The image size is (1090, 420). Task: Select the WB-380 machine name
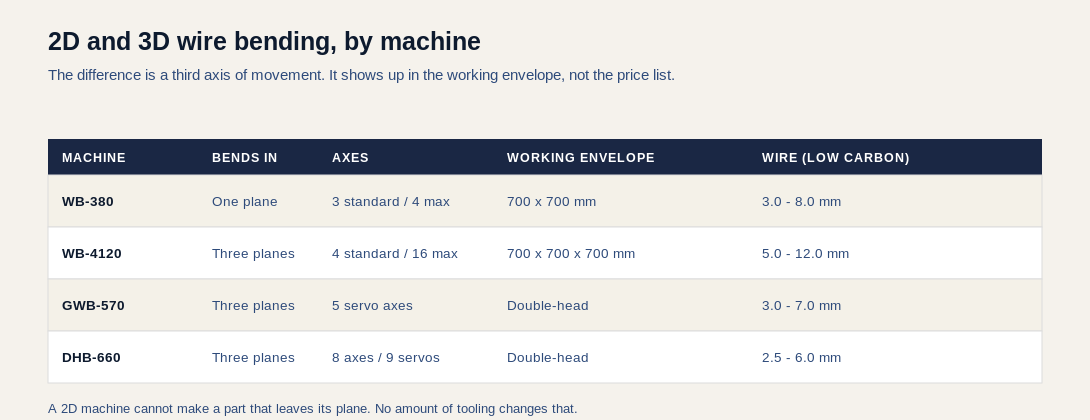tap(88, 202)
